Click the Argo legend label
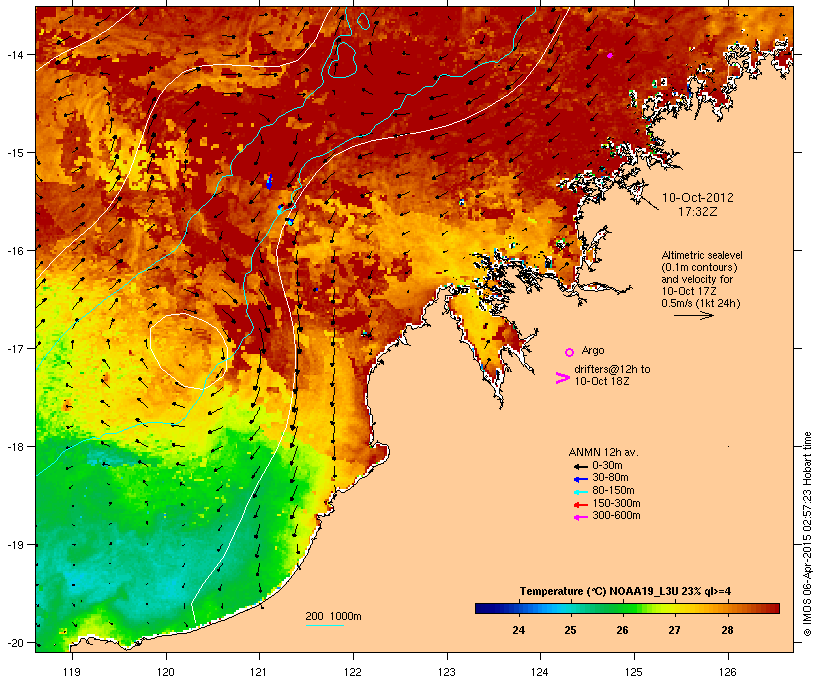The image size is (820, 680). click(x=593, y=350)
